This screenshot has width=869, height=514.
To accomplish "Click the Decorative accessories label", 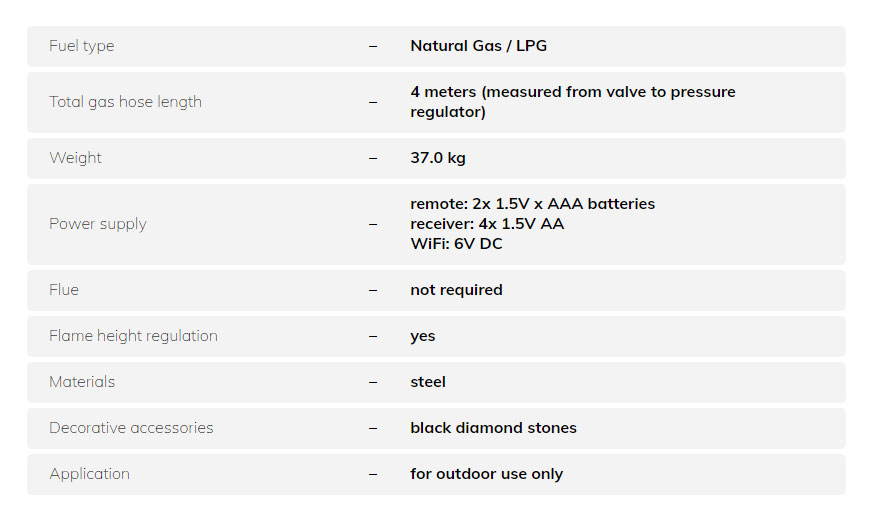I will 131,428.
